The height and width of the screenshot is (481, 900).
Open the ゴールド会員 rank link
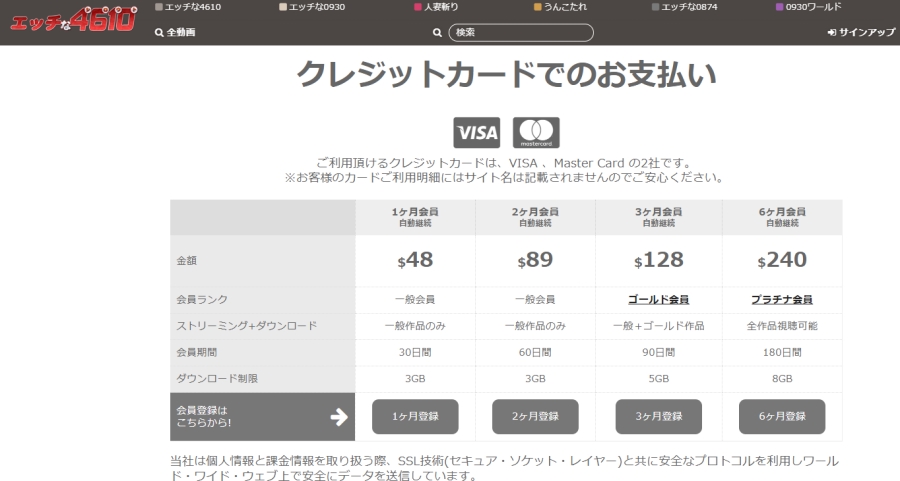tap(658, 300)
